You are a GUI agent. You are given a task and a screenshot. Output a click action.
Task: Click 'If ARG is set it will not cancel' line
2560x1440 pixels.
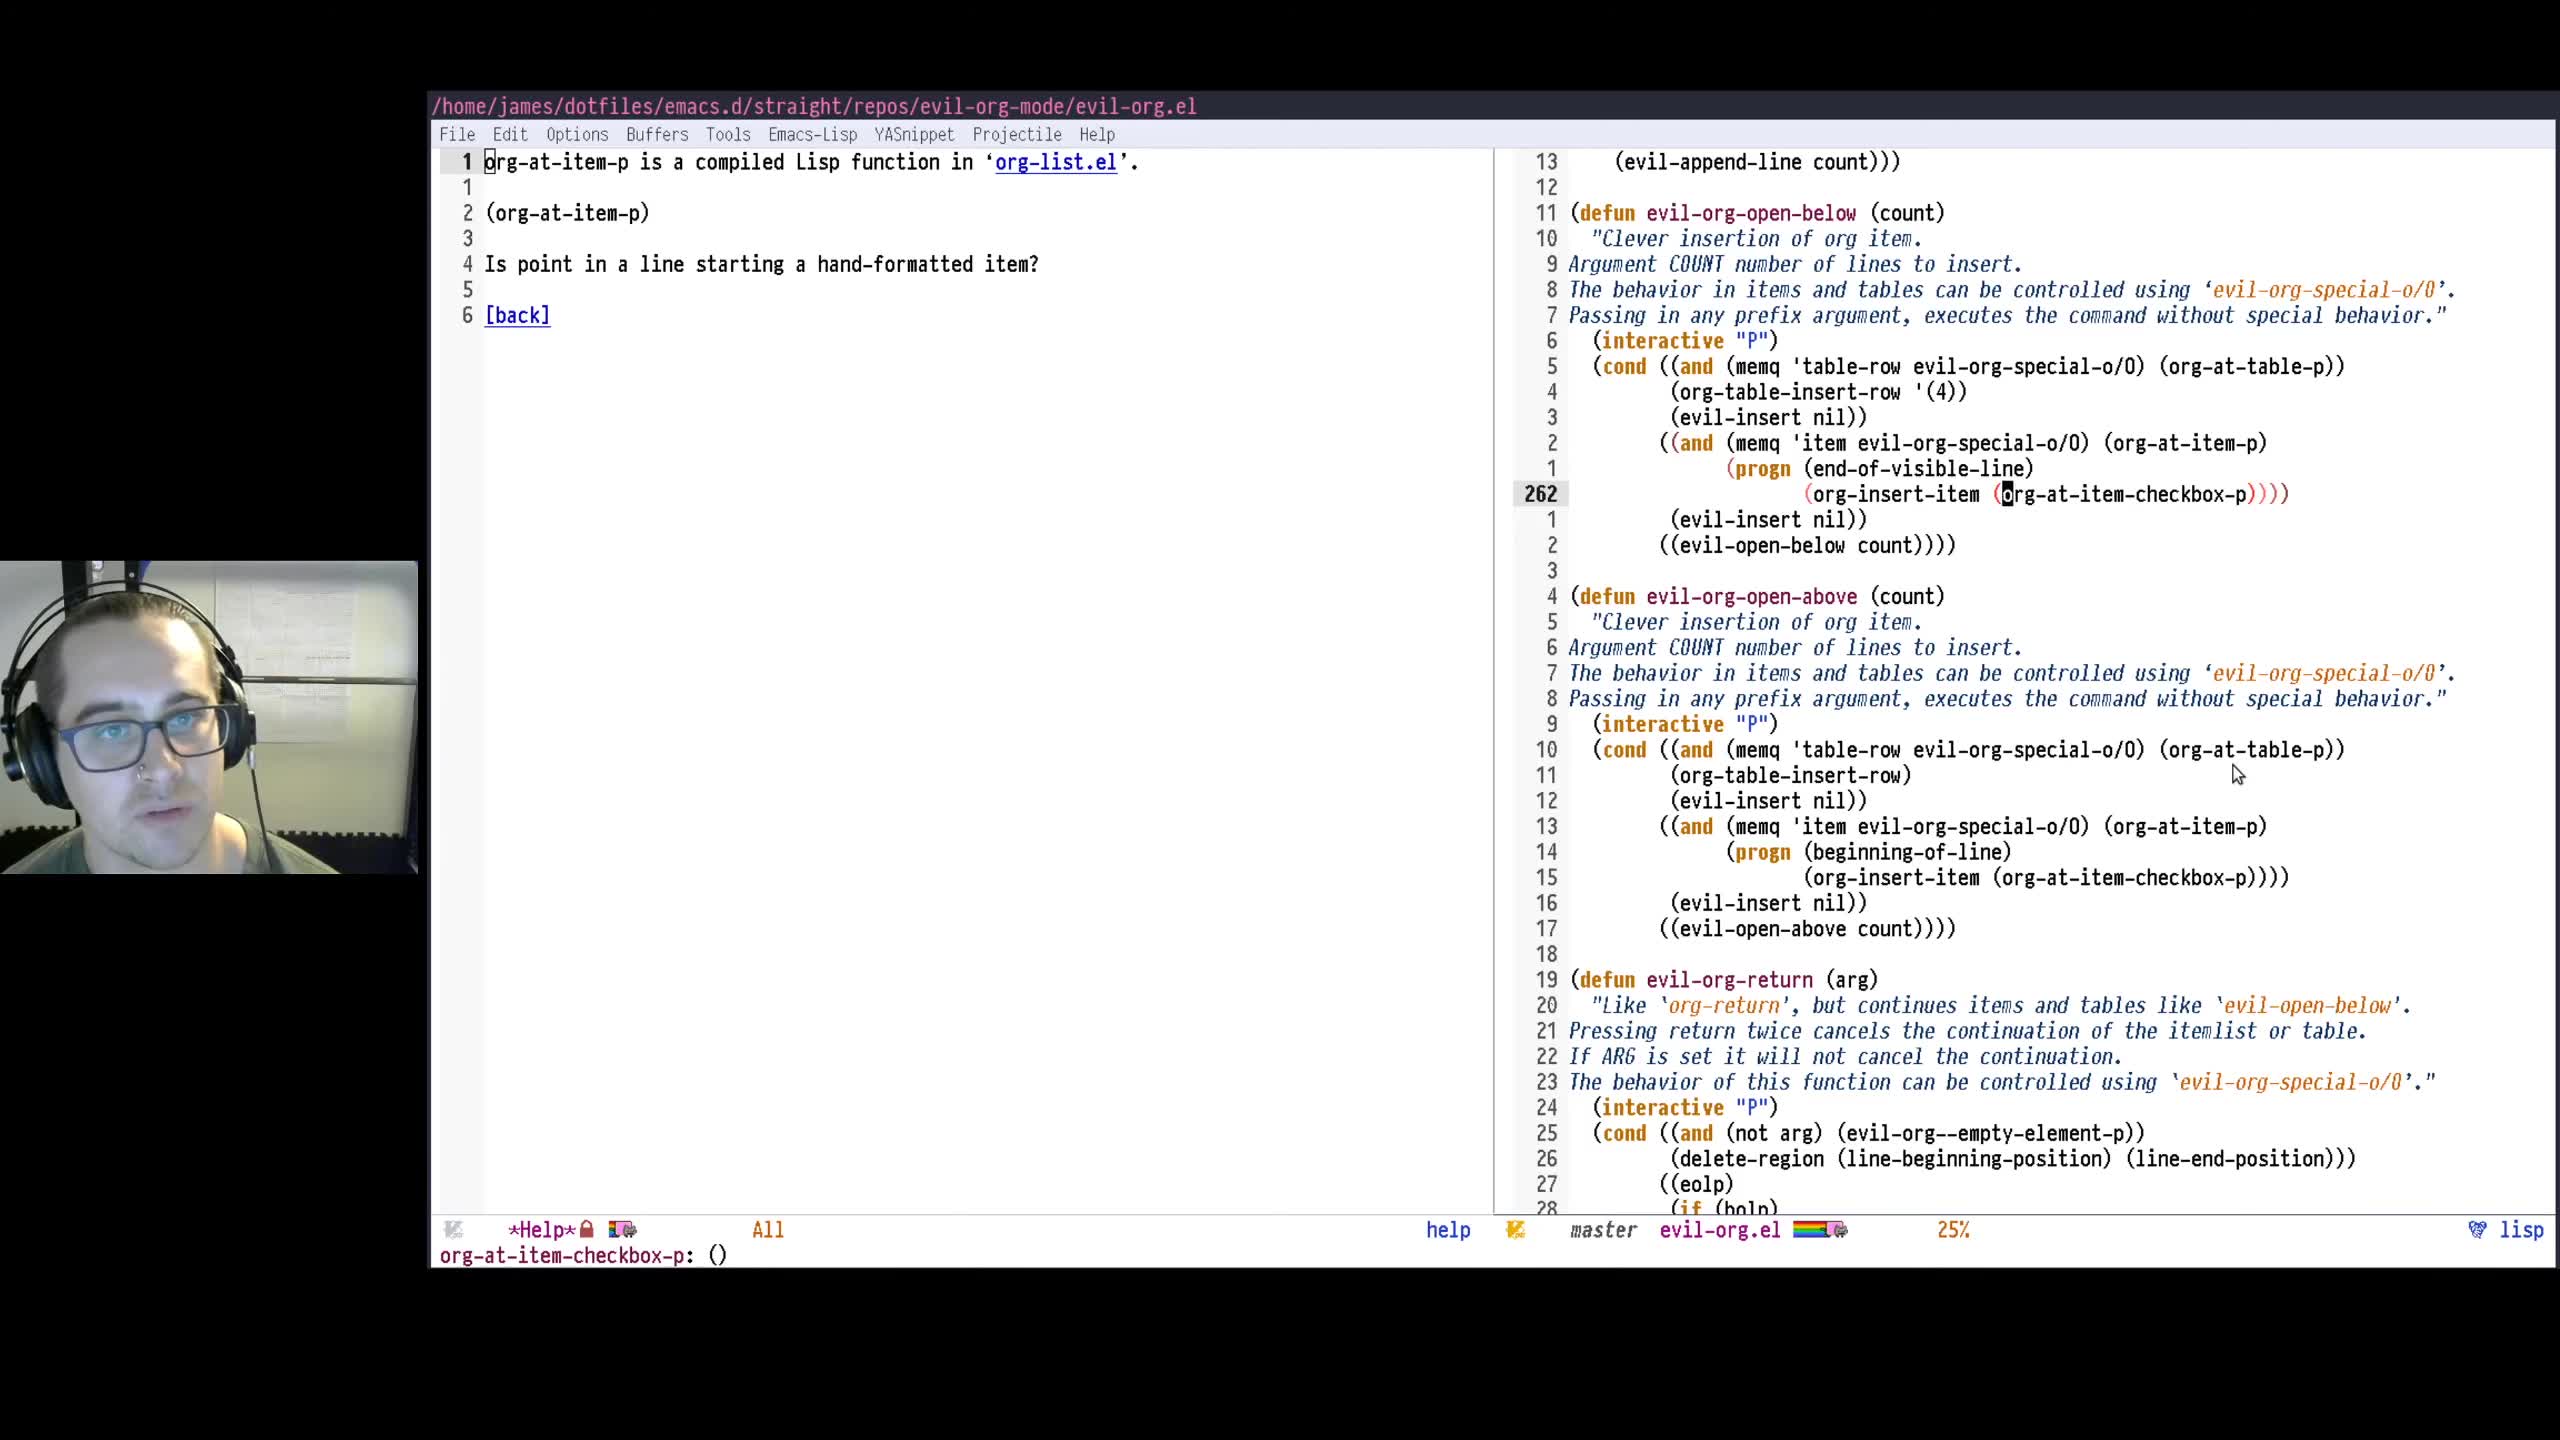(x=1846, y=1057)
